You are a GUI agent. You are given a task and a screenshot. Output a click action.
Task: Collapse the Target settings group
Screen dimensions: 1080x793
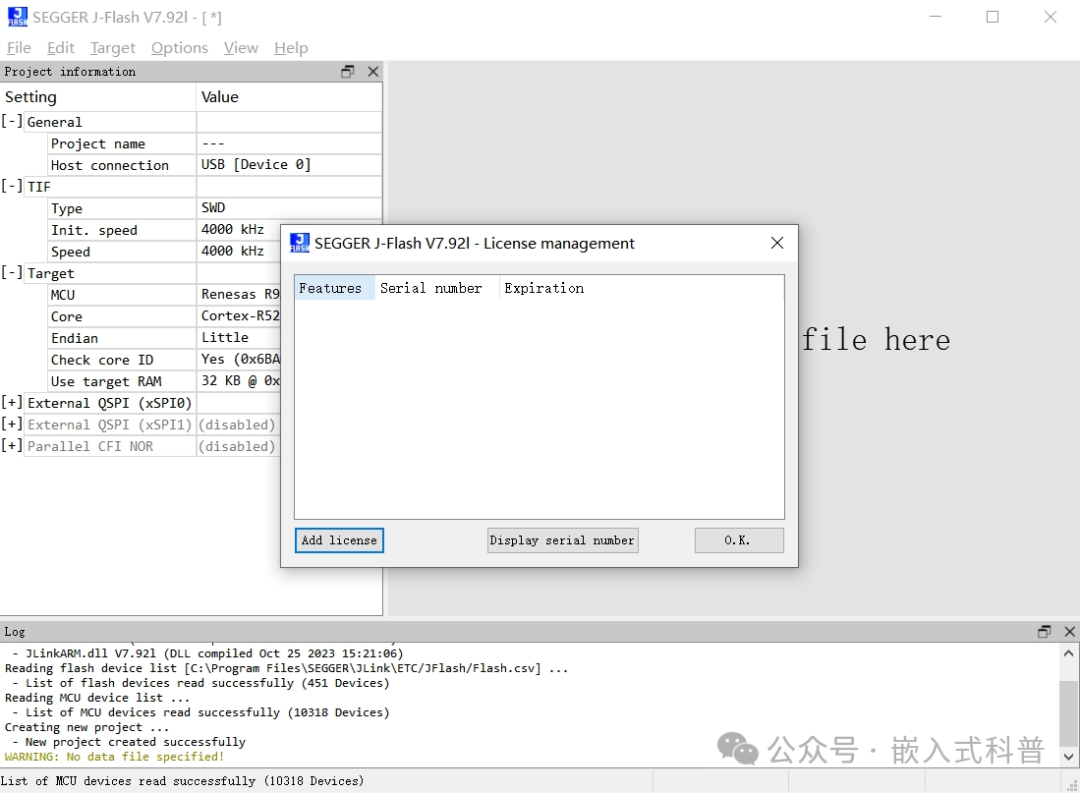click(12, 272)
